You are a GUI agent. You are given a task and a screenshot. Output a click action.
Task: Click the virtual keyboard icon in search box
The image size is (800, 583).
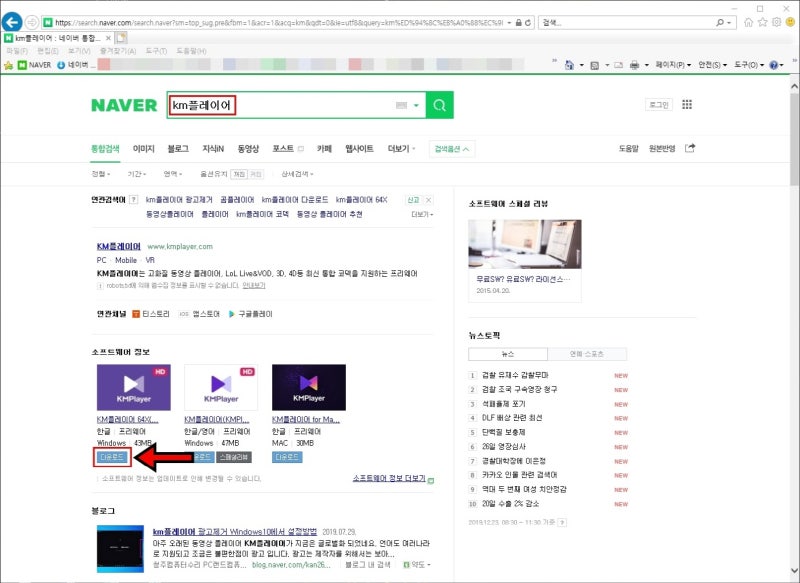point(402,105)
